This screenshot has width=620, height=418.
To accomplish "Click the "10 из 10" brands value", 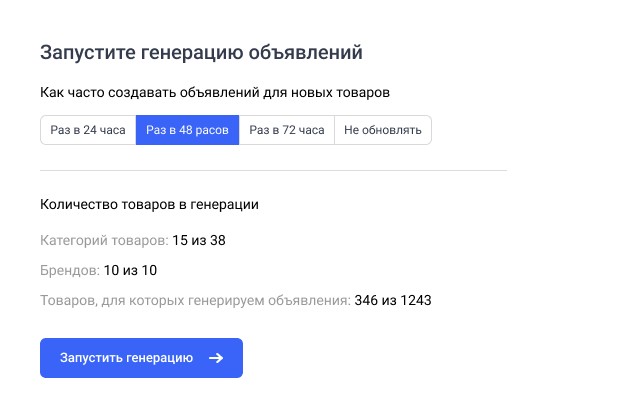I will [x=130, y=270].
